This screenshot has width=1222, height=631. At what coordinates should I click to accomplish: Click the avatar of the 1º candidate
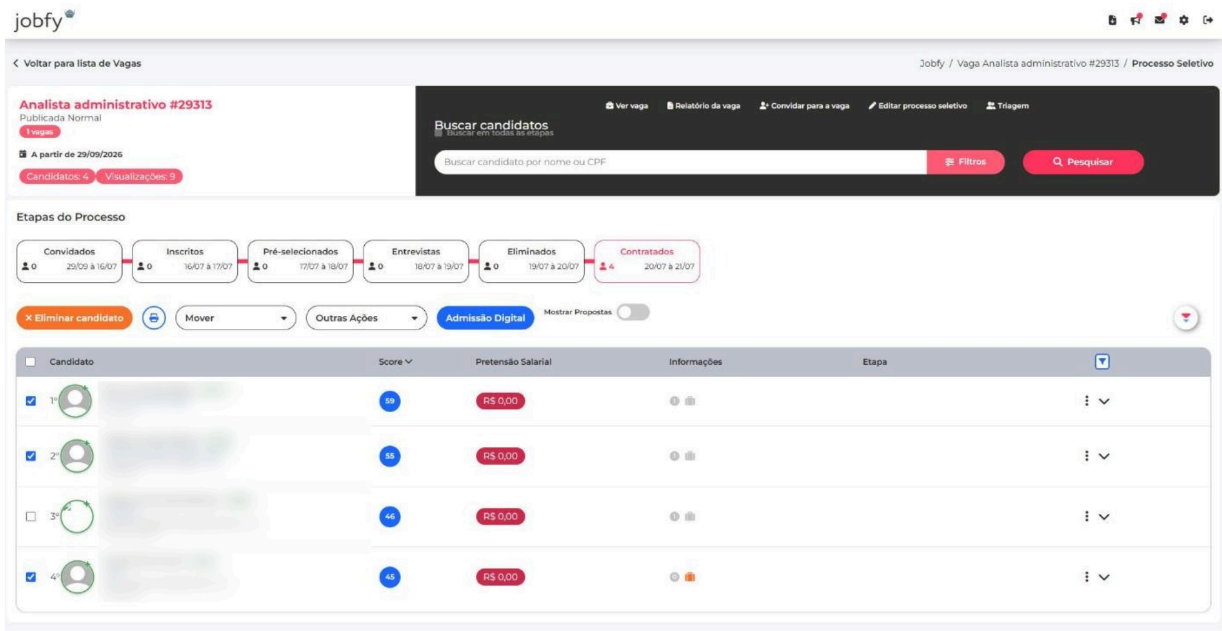[75, 401]
